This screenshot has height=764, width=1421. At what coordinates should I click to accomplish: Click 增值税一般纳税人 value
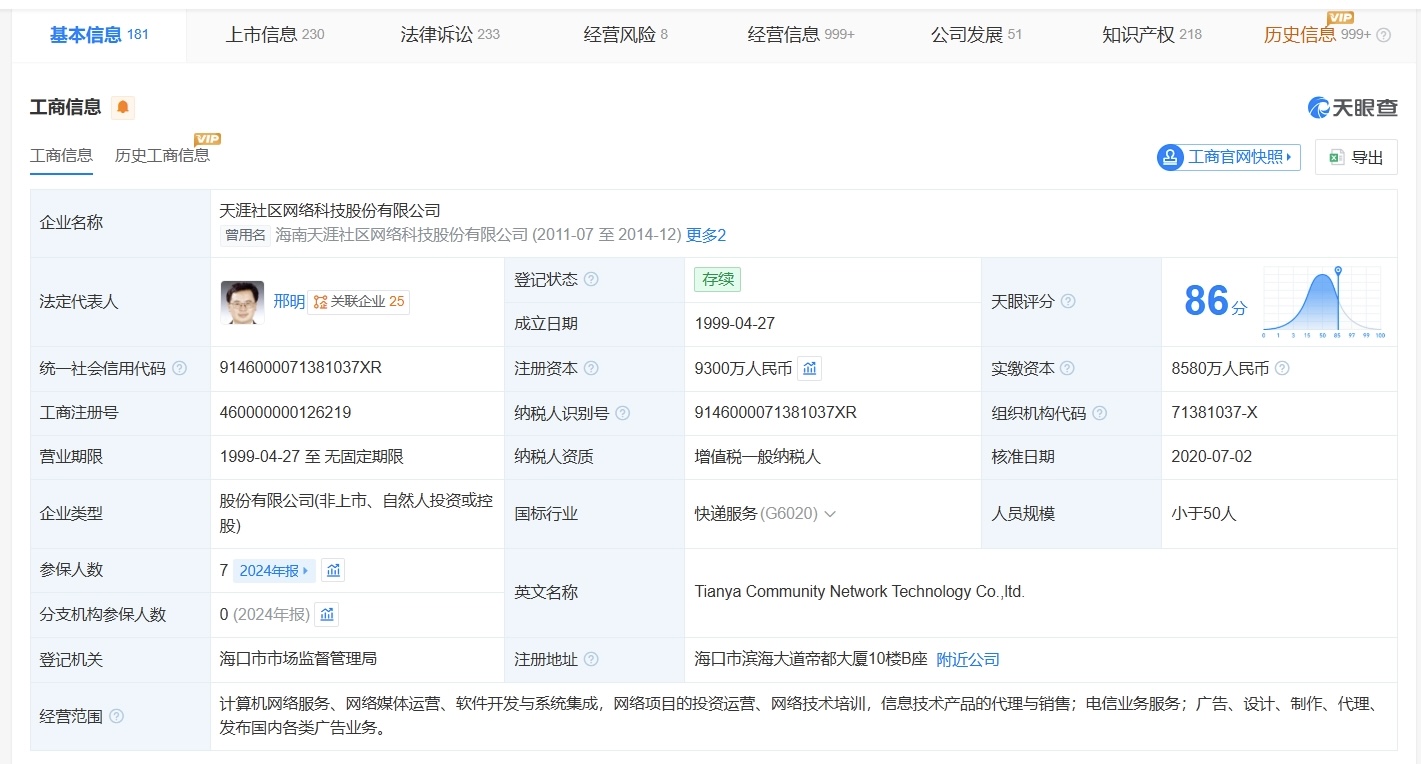coord(758,457)
